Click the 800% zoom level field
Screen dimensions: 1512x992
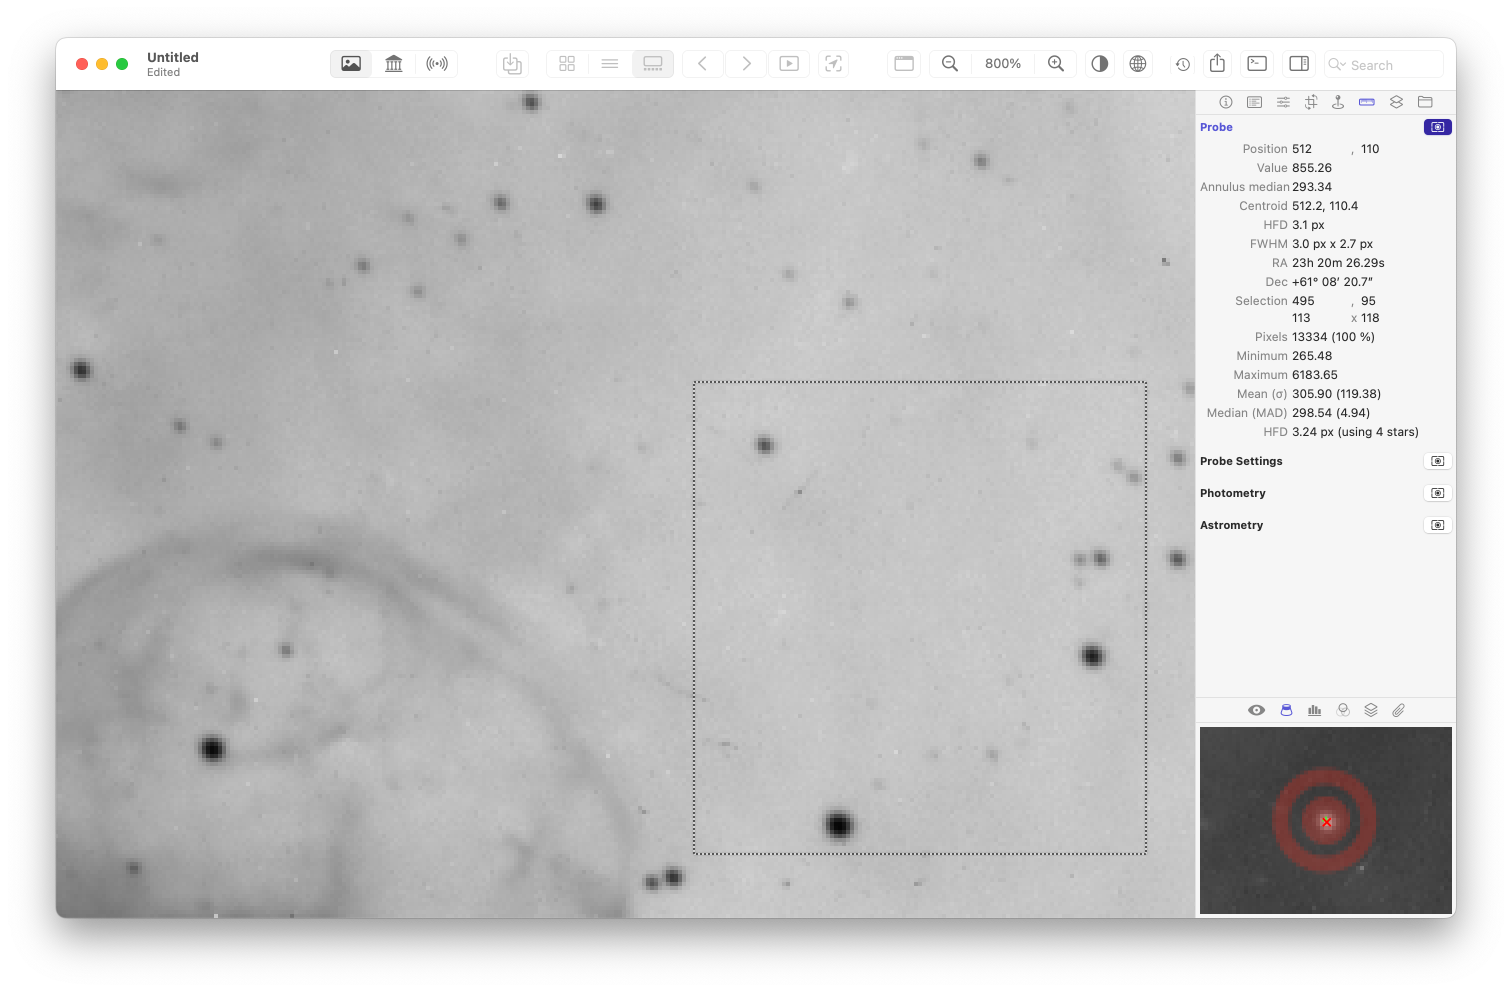[x=1003, y=64]
